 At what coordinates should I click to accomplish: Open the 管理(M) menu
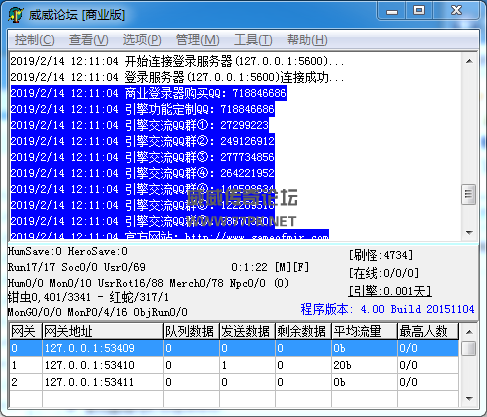(x=197, y=40)
